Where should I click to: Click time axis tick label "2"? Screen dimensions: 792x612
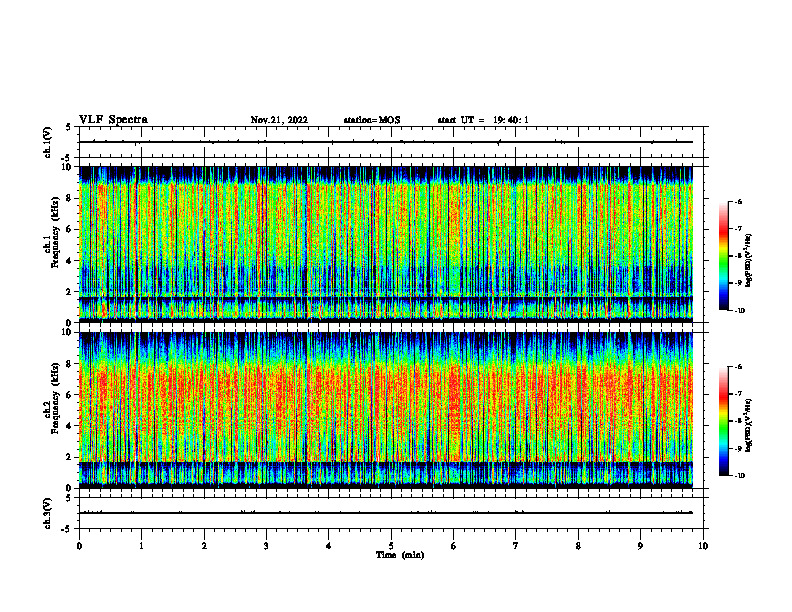point(204,546)
